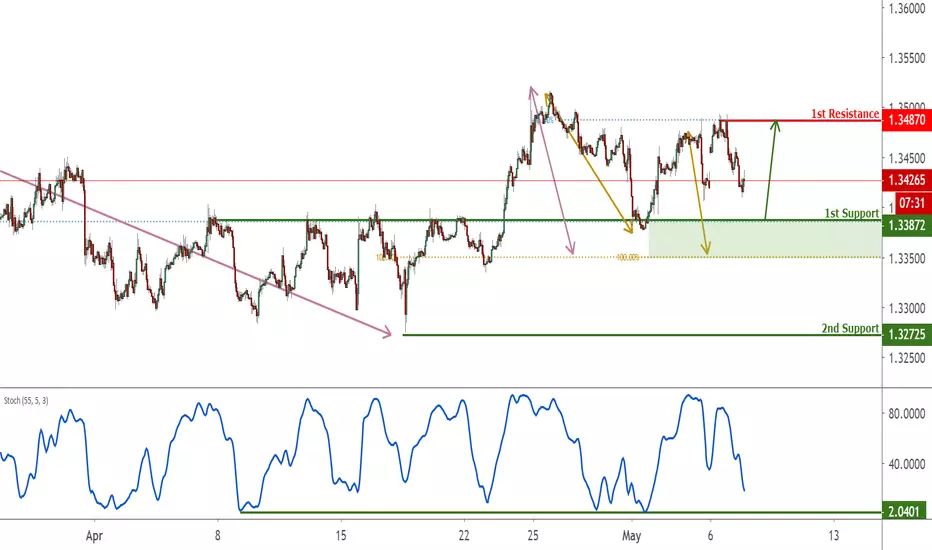
Task: Click the 1.33000 price axis label
Action: click(x=907, y=308)
